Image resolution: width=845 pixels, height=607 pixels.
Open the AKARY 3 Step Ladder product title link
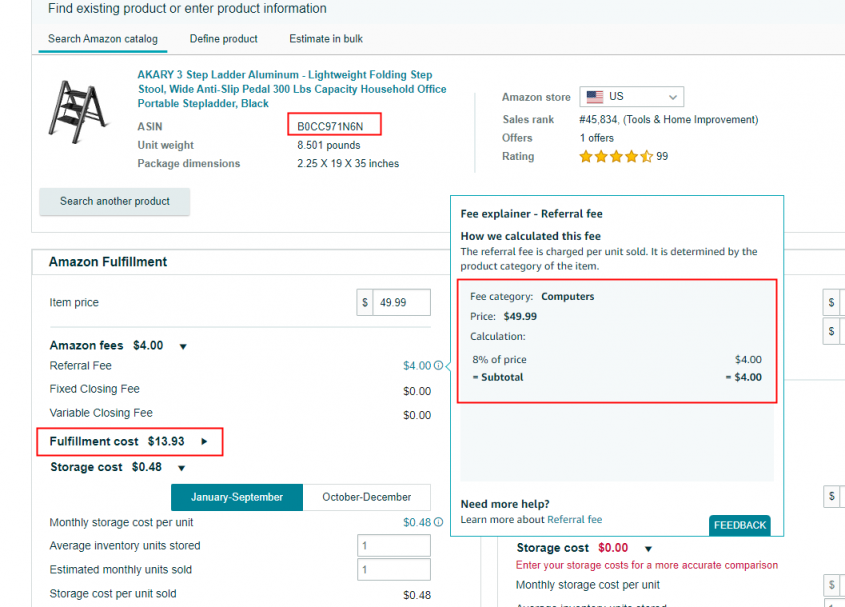point(292,89)
